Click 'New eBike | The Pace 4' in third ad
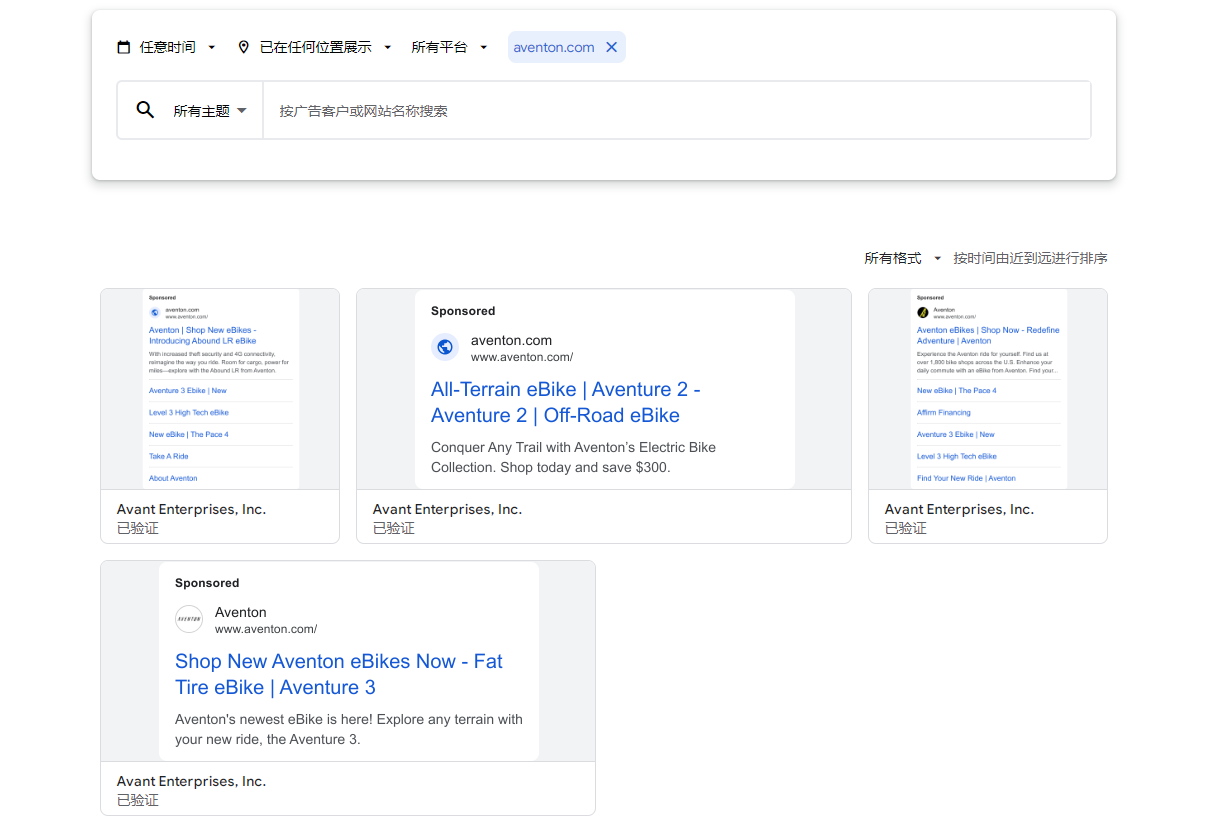The image size is (1206, 838). pyautogui.click(x=957, y=391)
